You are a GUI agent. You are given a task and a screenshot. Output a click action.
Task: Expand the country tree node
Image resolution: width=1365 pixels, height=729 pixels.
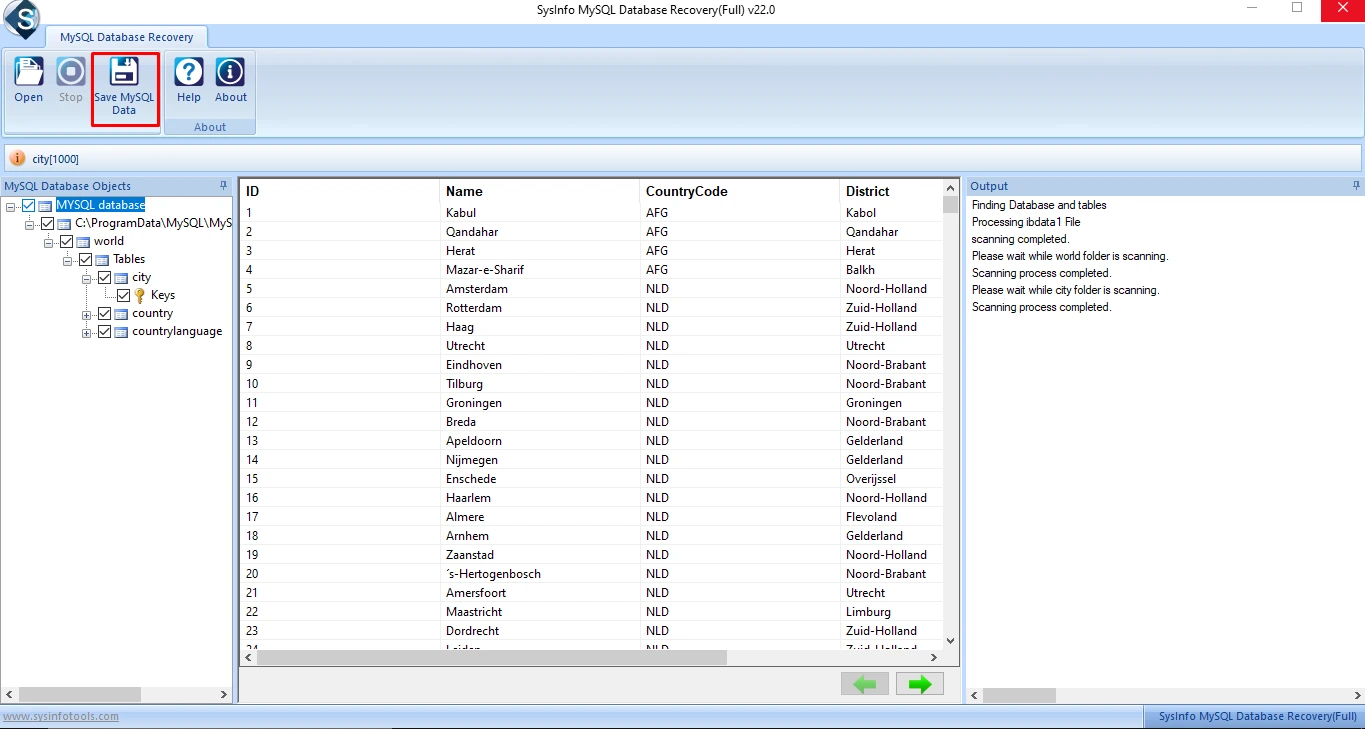pyautogui.click(x=84, y=313)
